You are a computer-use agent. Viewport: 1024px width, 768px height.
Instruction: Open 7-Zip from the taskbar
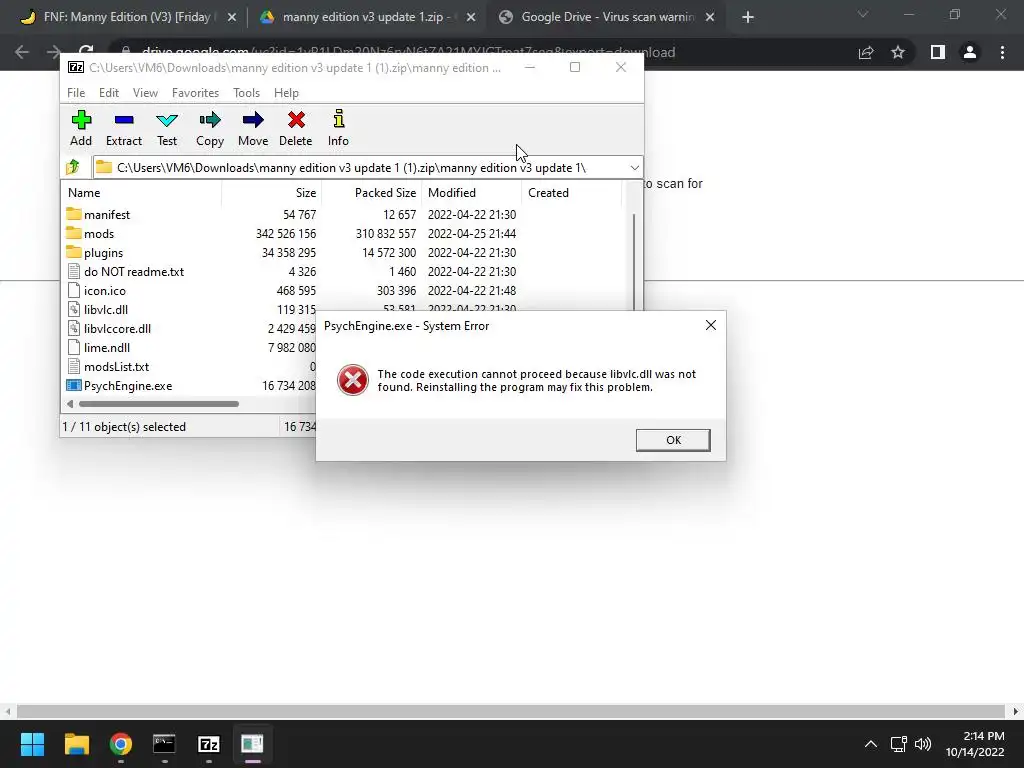[x=208, y=744]
